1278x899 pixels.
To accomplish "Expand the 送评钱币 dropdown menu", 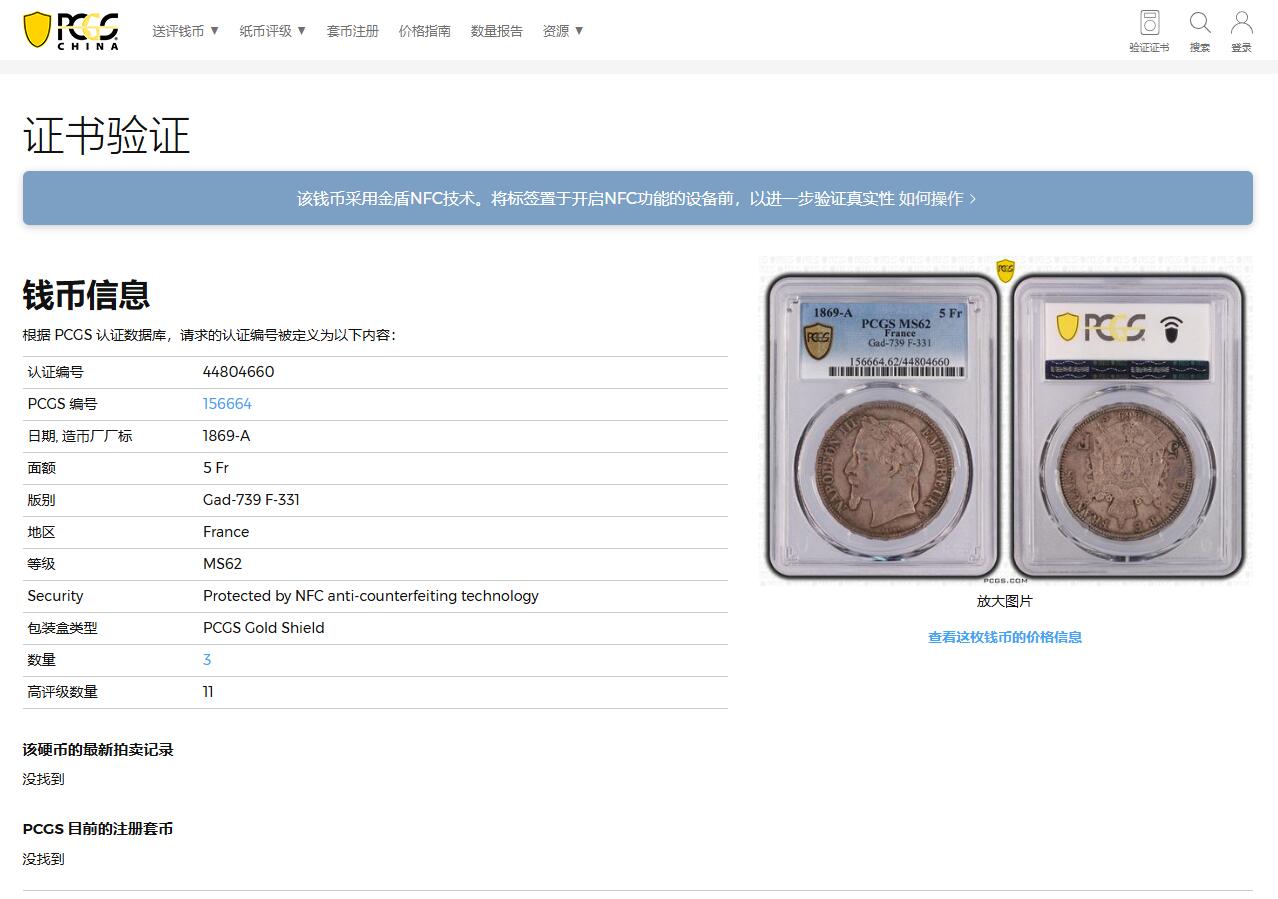I will click(x=186, y=31).
